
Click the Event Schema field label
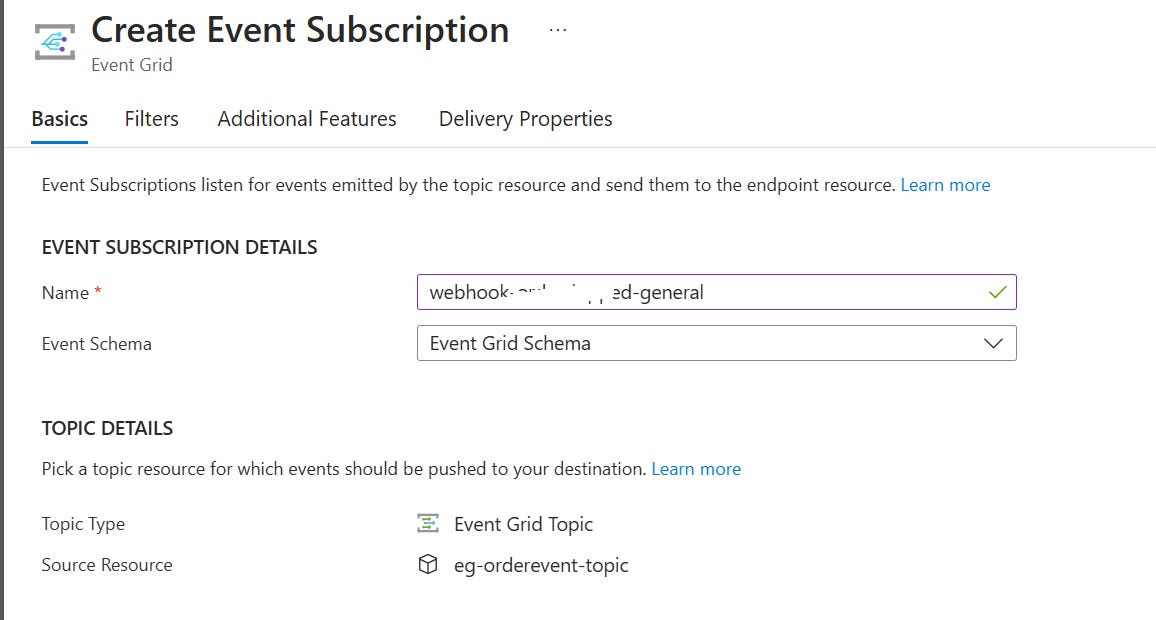click(x=97, y=344)
